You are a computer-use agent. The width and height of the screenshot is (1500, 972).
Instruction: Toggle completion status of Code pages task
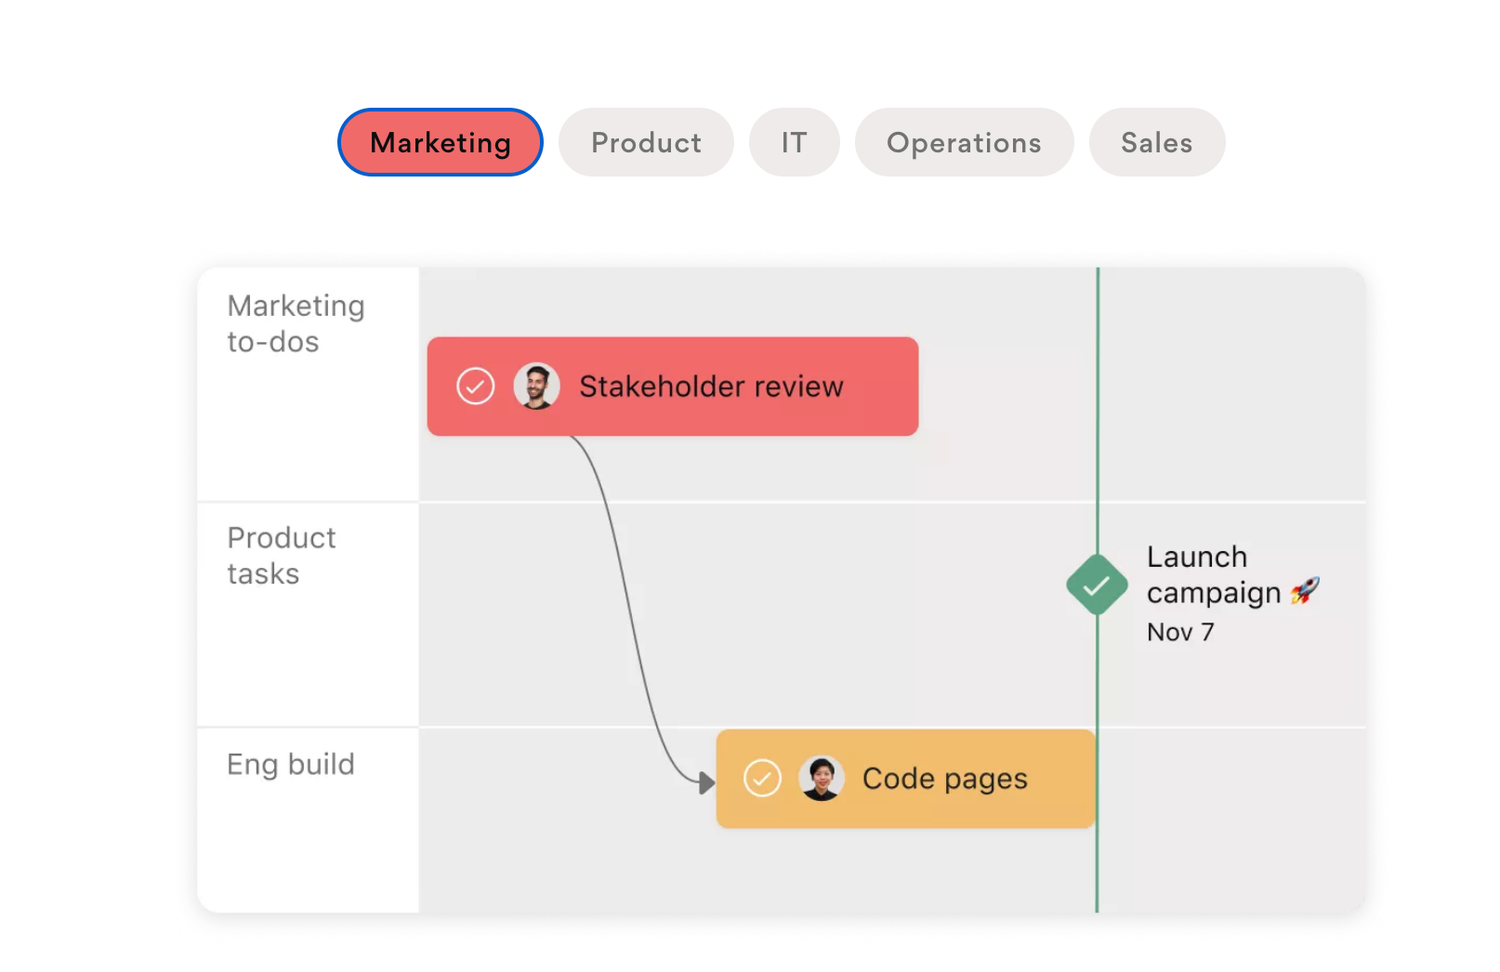pyautogui.click(x=762, y=778)
